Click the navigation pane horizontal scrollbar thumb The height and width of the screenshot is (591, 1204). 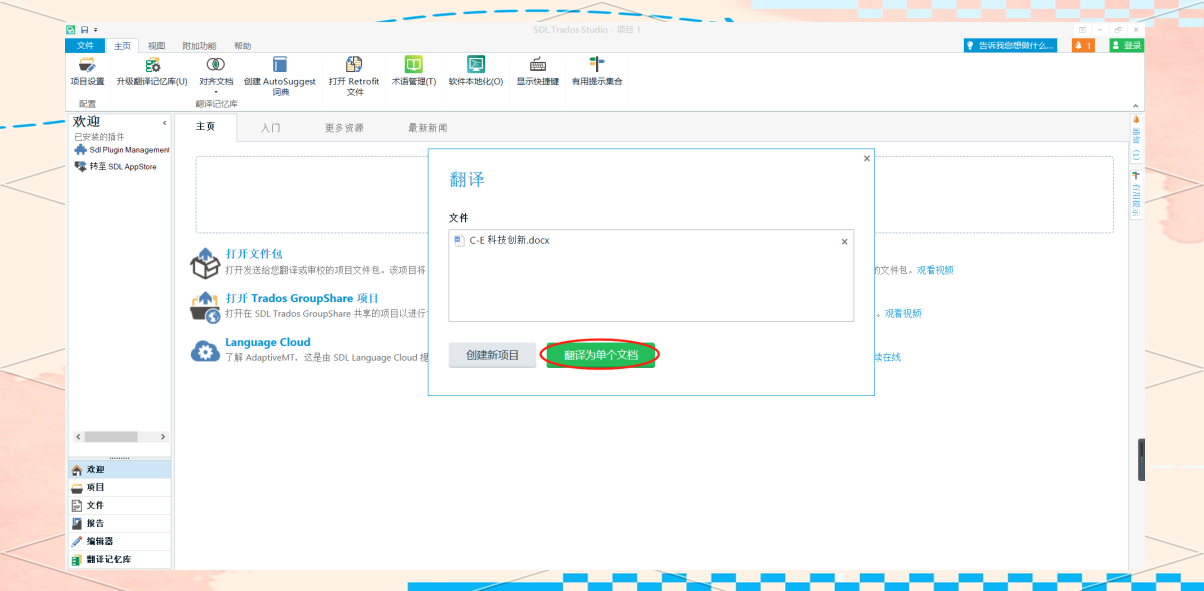coord(111,437)
